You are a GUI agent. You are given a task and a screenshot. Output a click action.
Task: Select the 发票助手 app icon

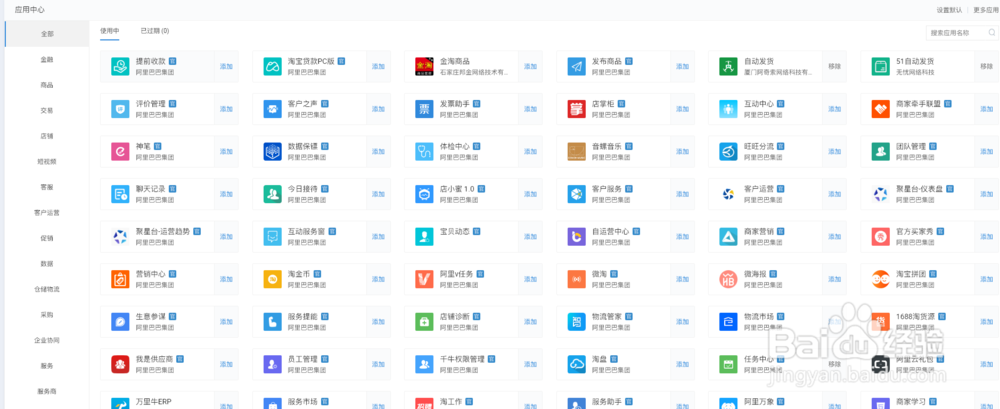click(424, 109)
